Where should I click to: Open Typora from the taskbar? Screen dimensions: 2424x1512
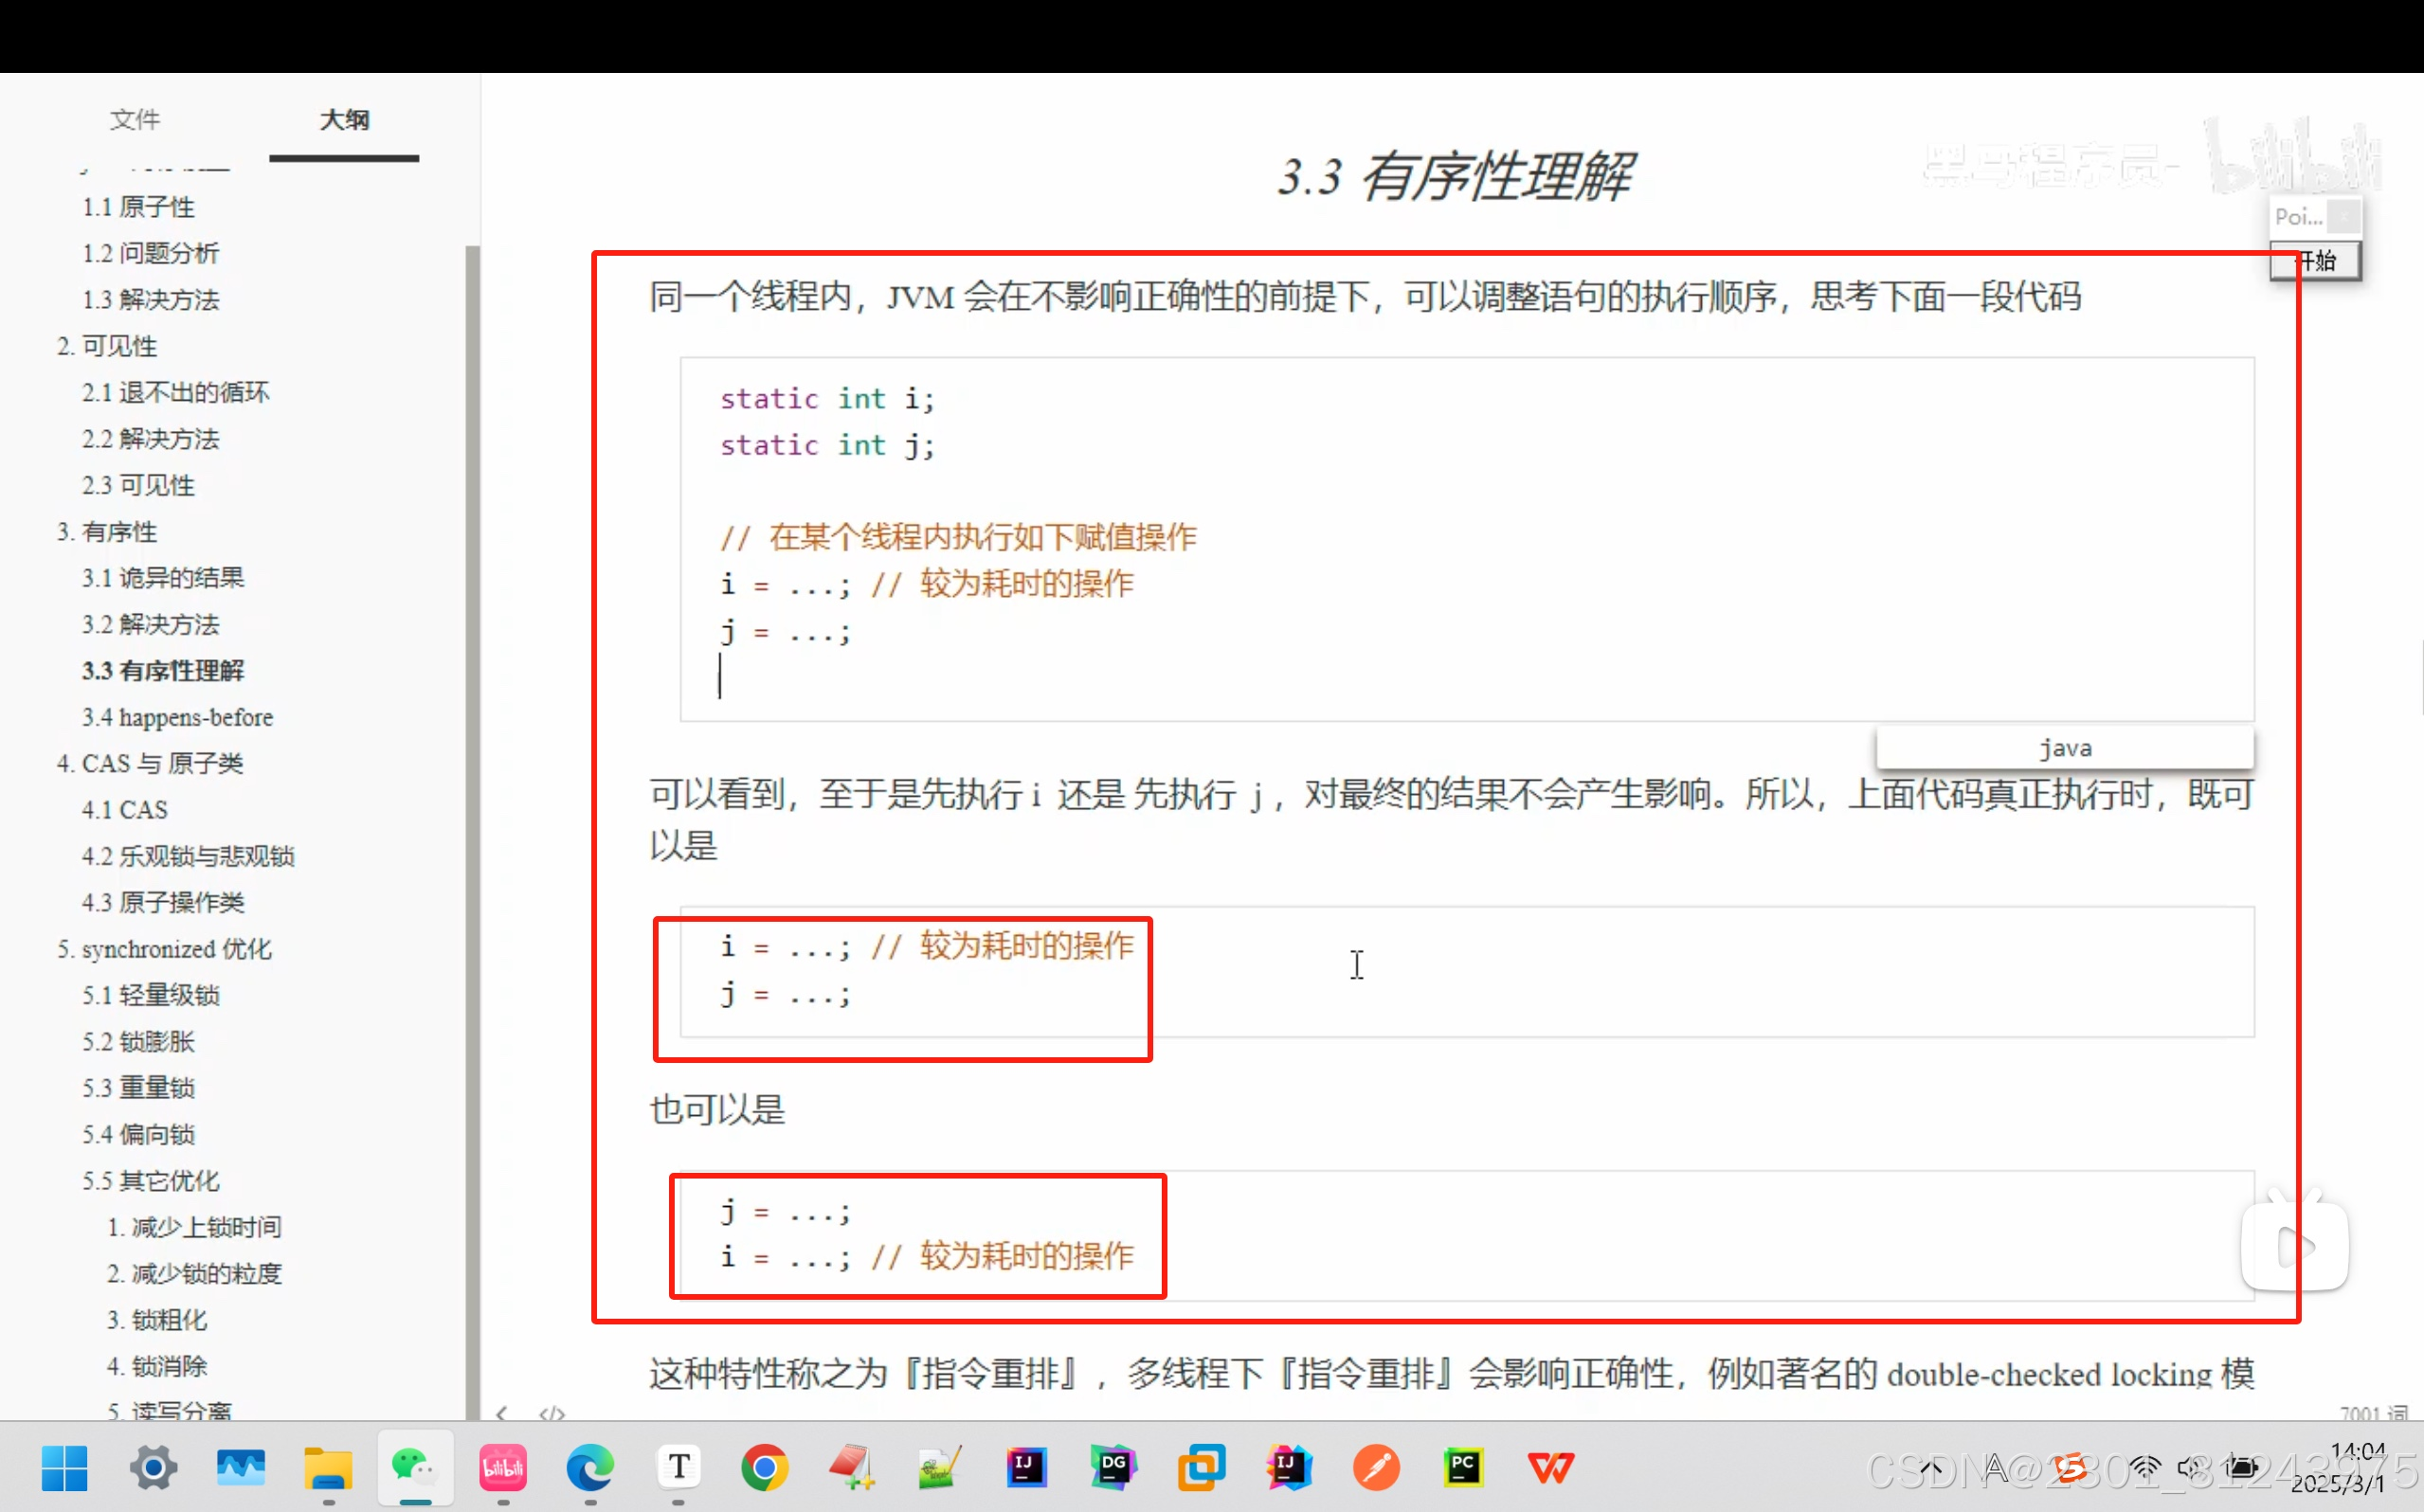pos(679,1468)
